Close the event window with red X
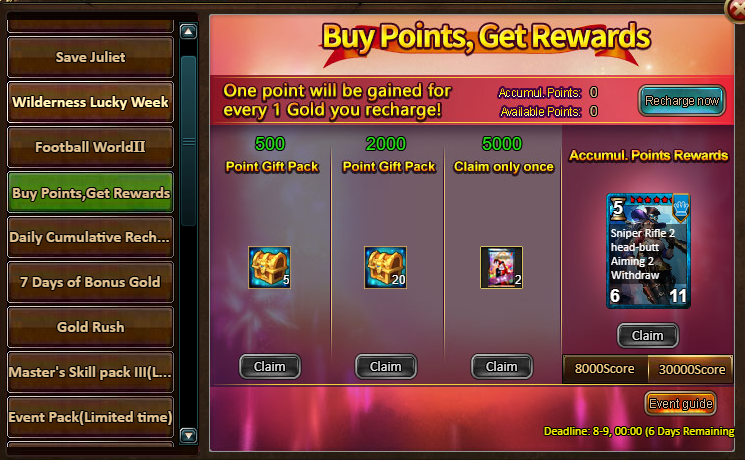This screenshot has width=745, height=460. tap(735, 10)
